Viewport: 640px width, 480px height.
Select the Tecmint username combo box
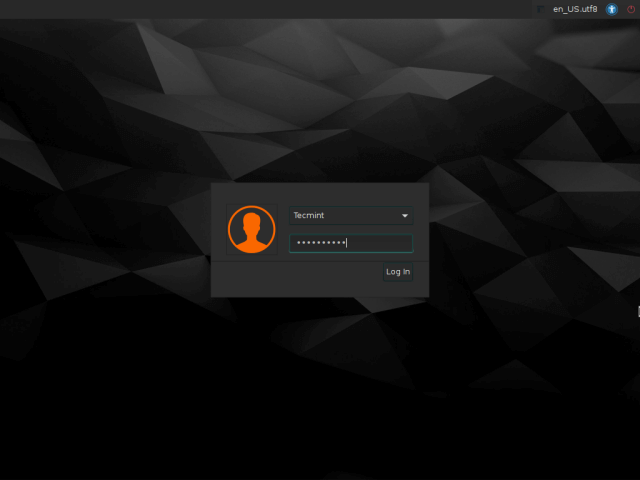coord(351,216)
